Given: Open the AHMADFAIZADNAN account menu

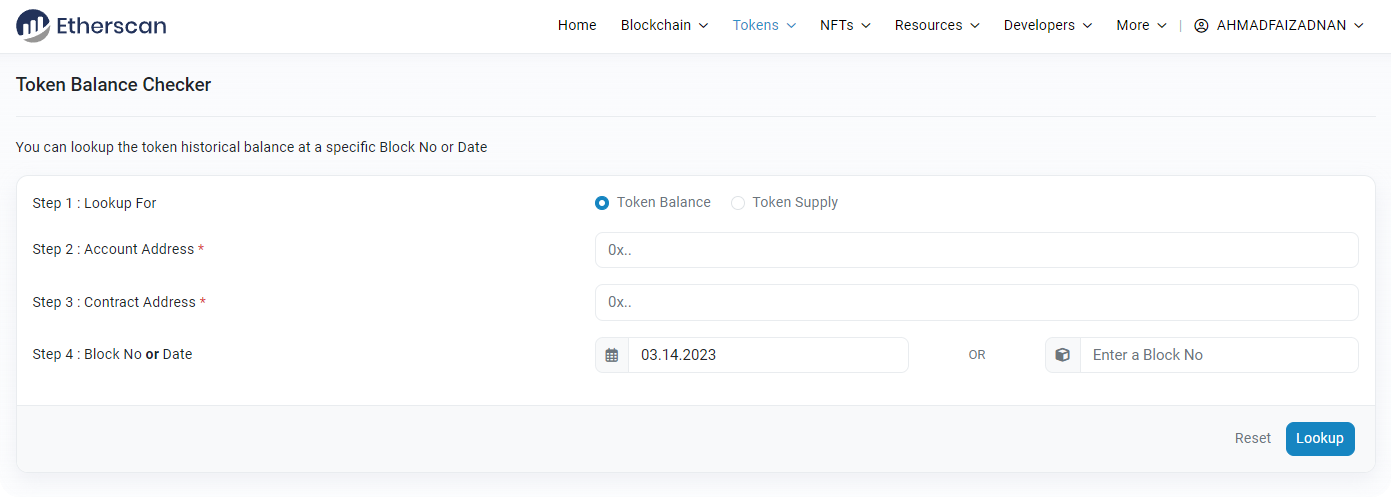Looking at the screenshot, I should point(1289,26).
